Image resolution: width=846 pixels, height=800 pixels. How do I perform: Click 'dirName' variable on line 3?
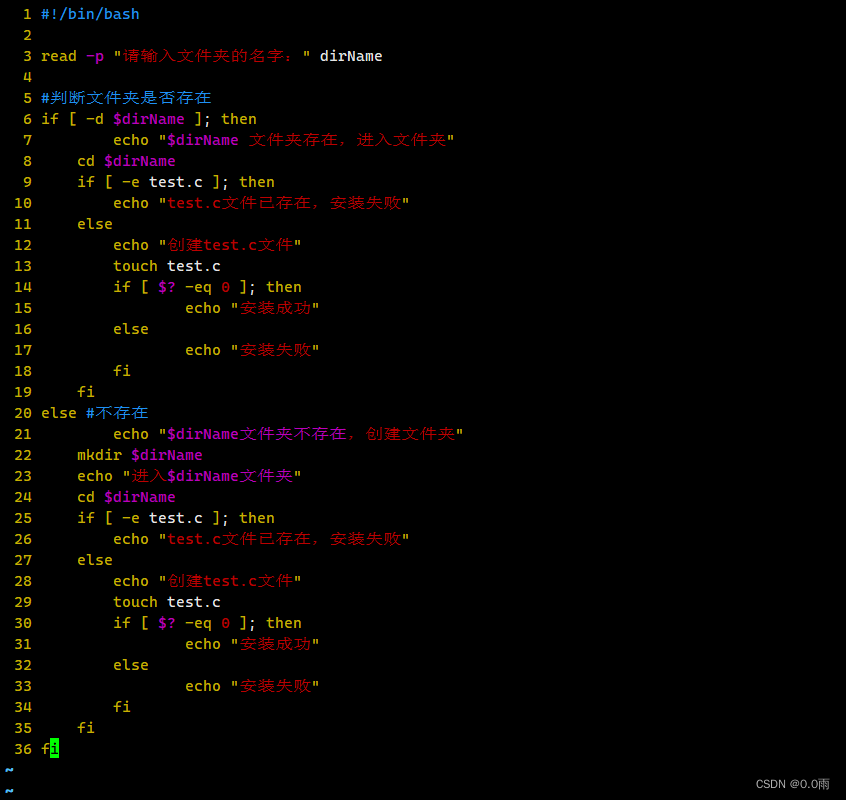351,56
